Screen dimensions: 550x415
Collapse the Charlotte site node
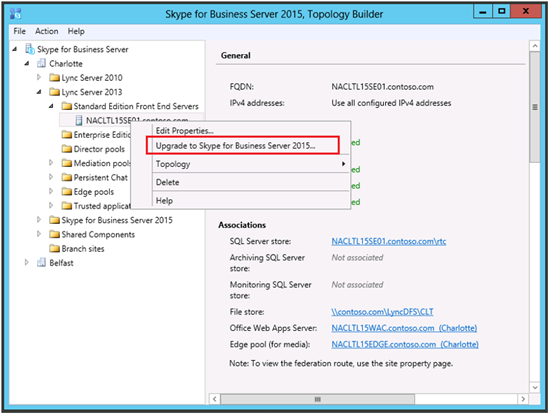coord(27,63)
